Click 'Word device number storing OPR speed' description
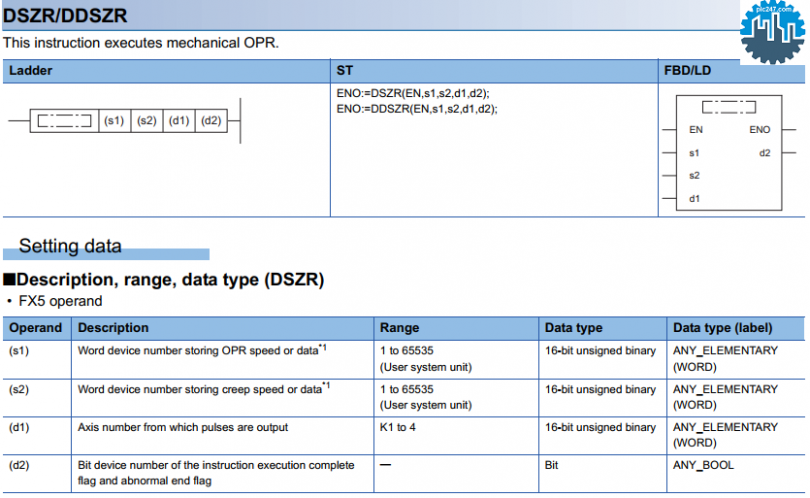 click(x=202, y=351)
